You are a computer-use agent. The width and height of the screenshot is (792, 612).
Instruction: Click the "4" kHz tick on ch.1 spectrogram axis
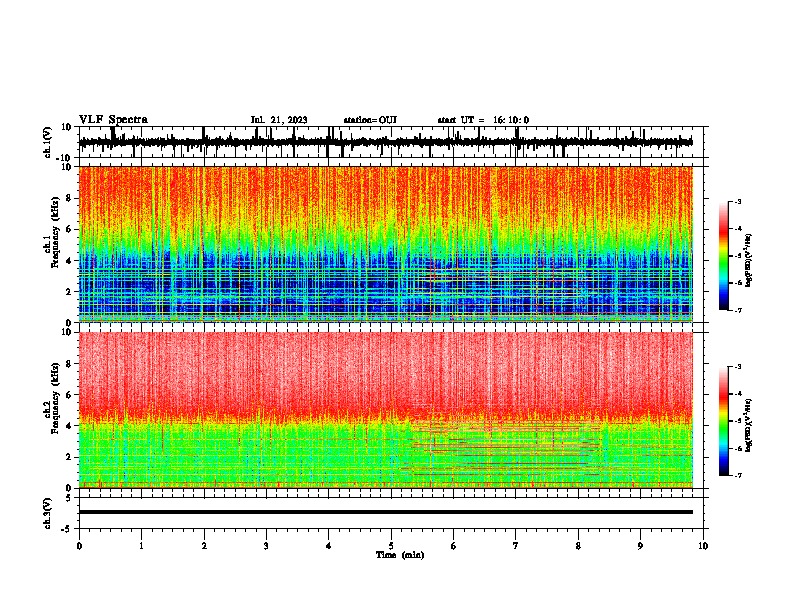pyautogui.click(x=69, y=261)
